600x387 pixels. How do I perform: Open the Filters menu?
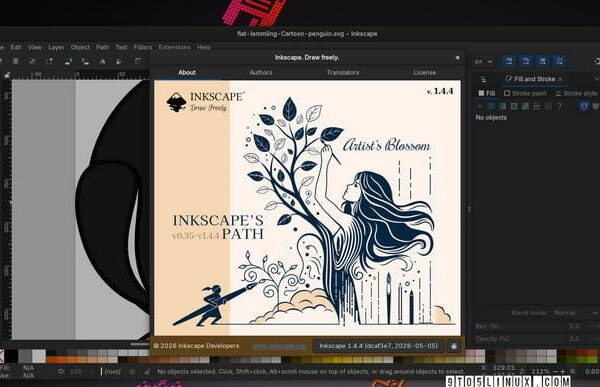pyautogui.click(x=143, y=47)
